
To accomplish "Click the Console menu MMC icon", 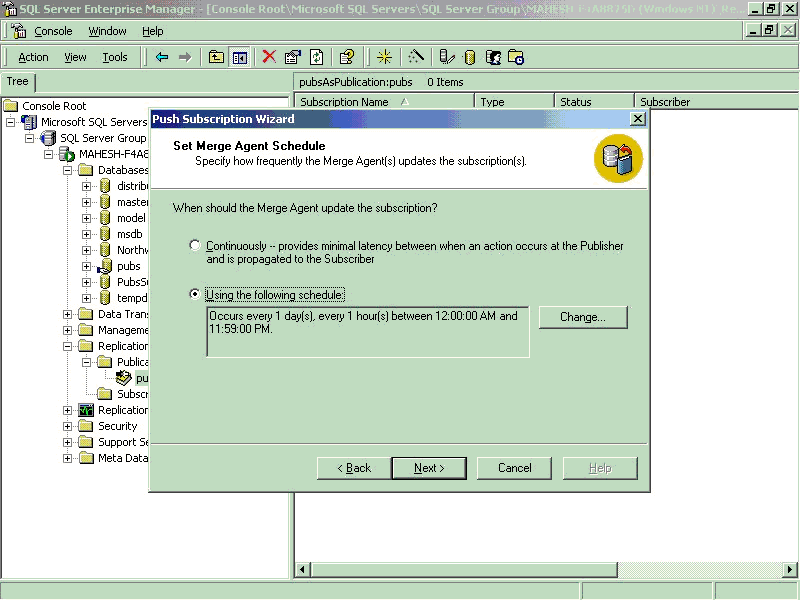I will (x=19, y=31).
